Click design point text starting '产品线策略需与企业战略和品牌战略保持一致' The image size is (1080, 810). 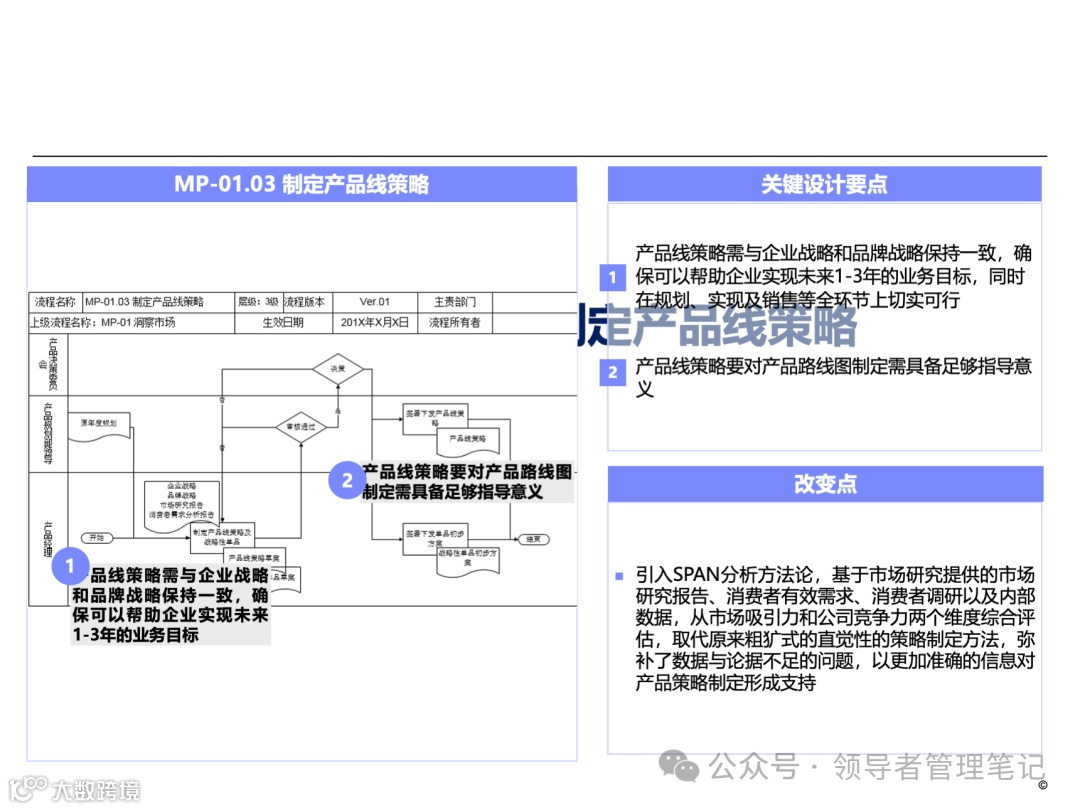pos(833,276)
